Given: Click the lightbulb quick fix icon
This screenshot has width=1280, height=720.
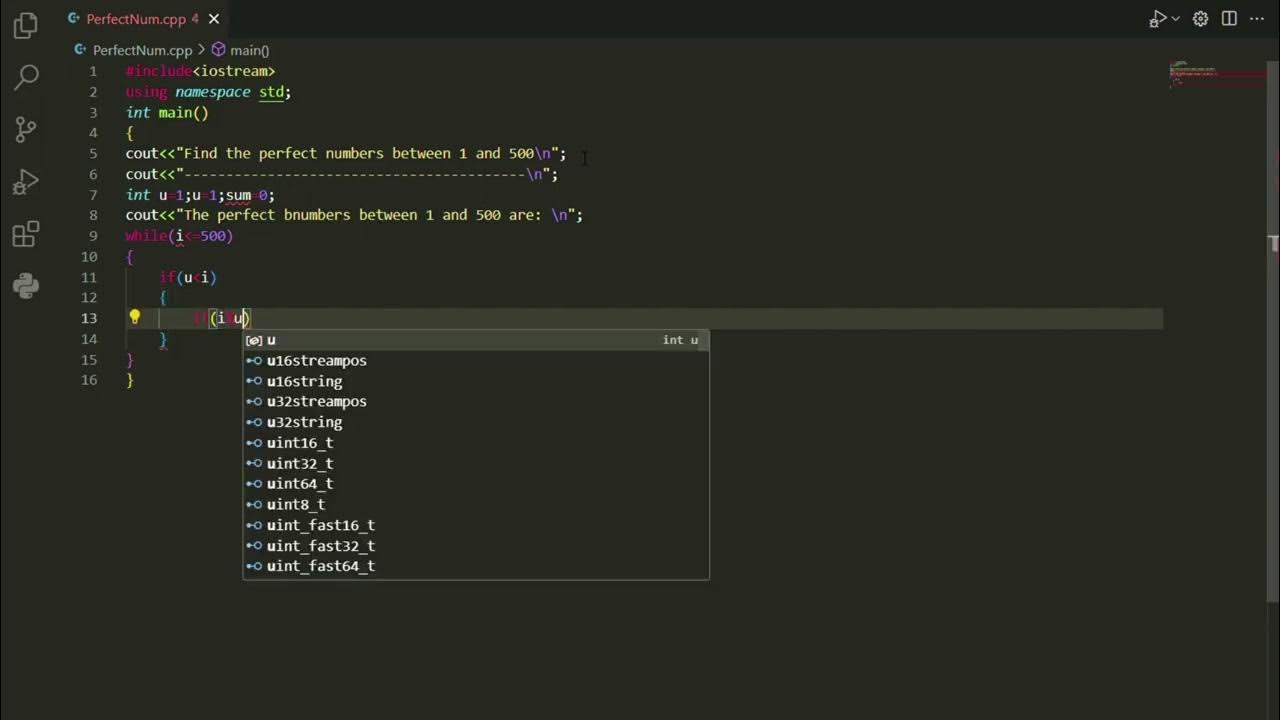Looking at the screenshot, I should (x=135, y=318).
